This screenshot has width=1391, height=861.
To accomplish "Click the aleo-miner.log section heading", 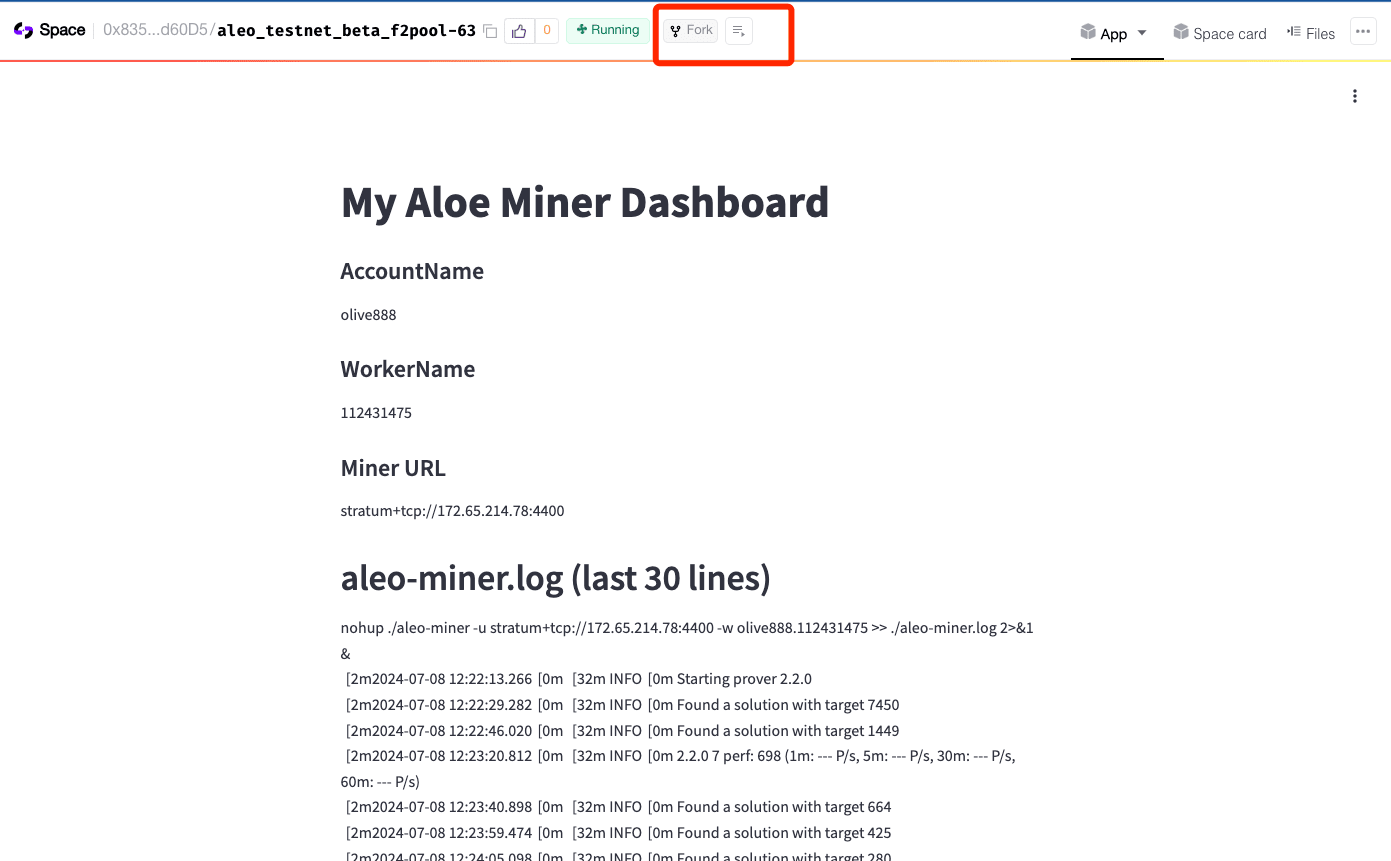I will point(555,577).
